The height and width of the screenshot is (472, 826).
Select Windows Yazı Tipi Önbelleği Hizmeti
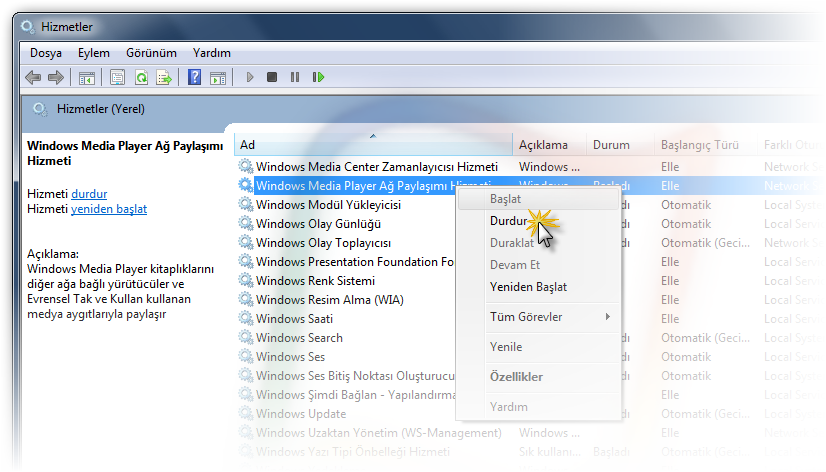point(353,451)
